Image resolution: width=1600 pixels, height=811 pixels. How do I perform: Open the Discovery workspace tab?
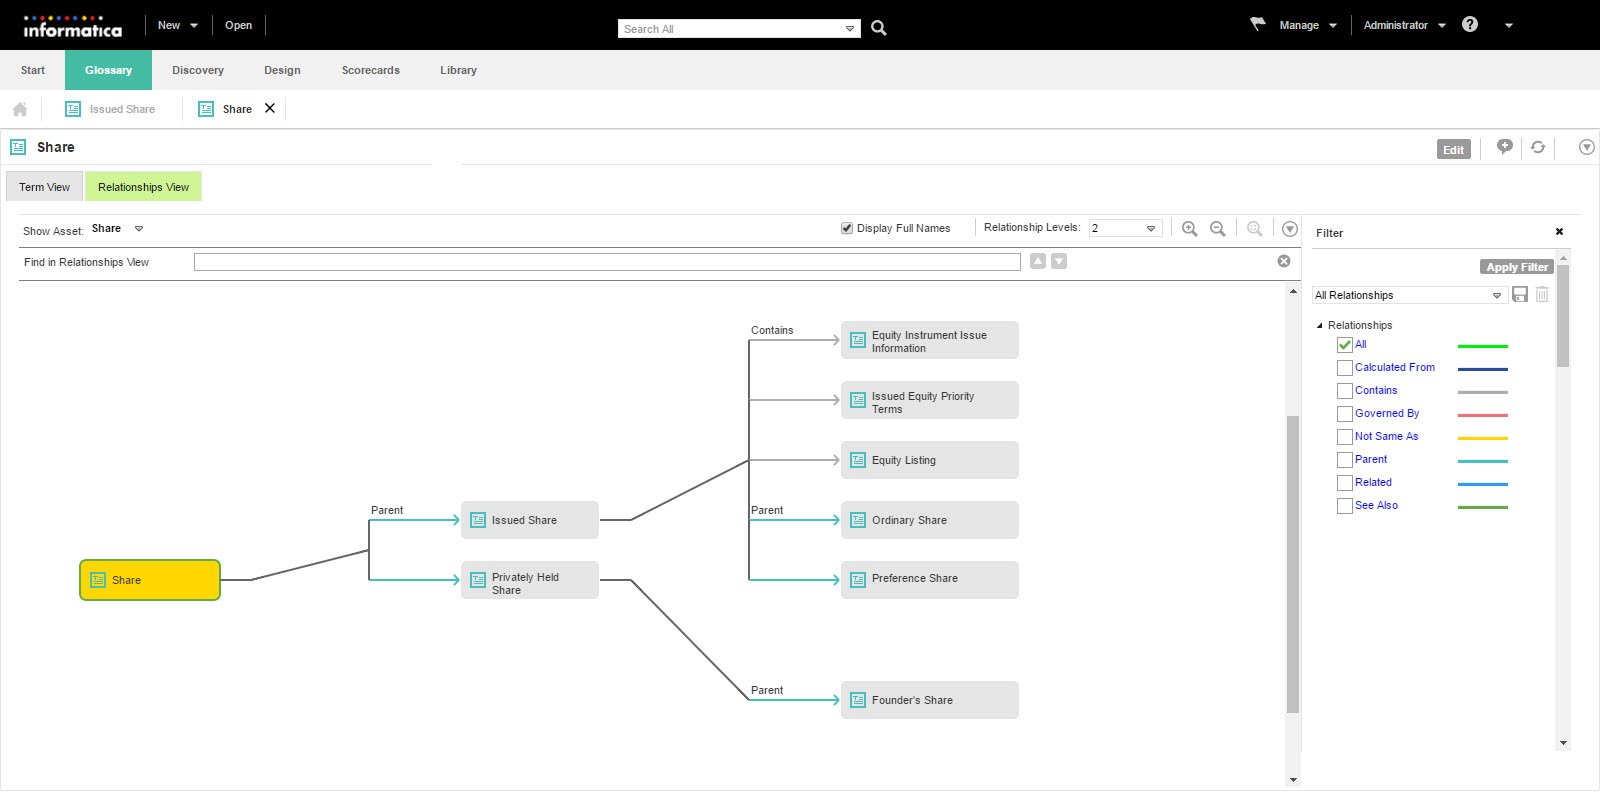[x=198, y=70]
